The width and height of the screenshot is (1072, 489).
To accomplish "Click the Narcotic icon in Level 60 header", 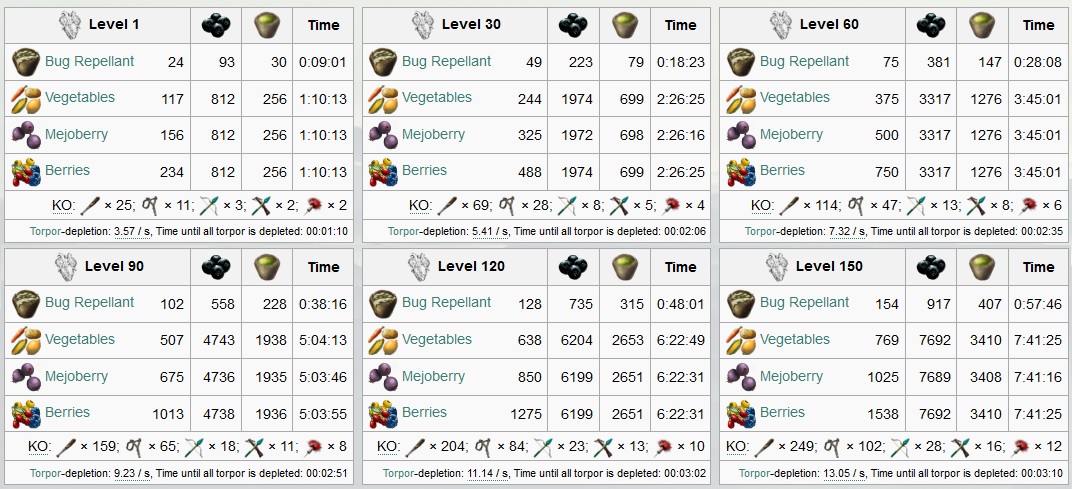I will [x=982, y=26].
